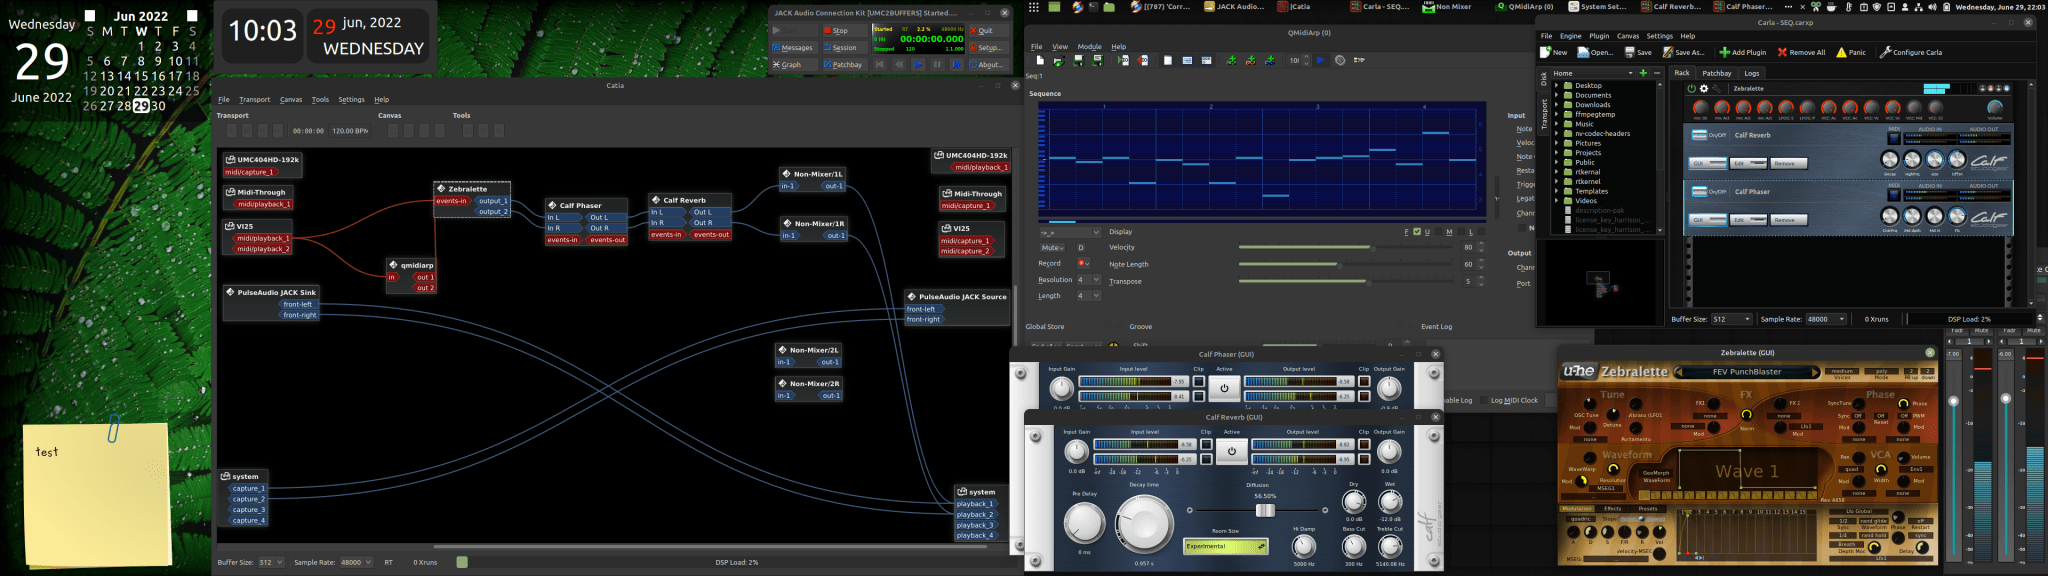
Task: Expand Music folder in Carla file tree
Action: 1556,124
